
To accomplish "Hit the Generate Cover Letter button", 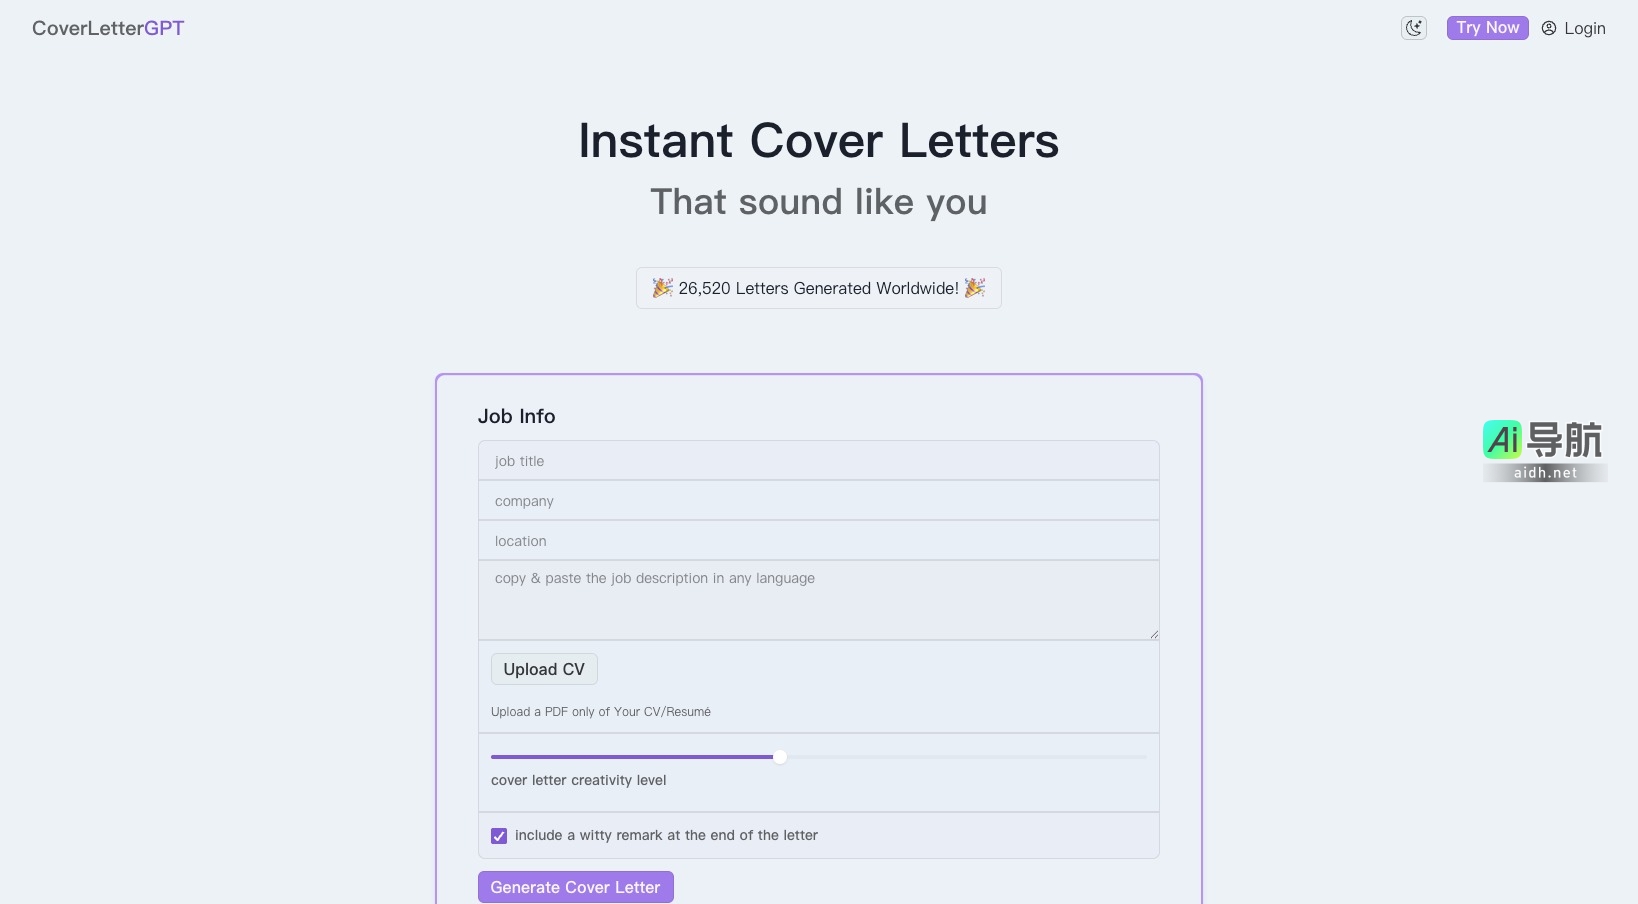I will coord(575,887).
